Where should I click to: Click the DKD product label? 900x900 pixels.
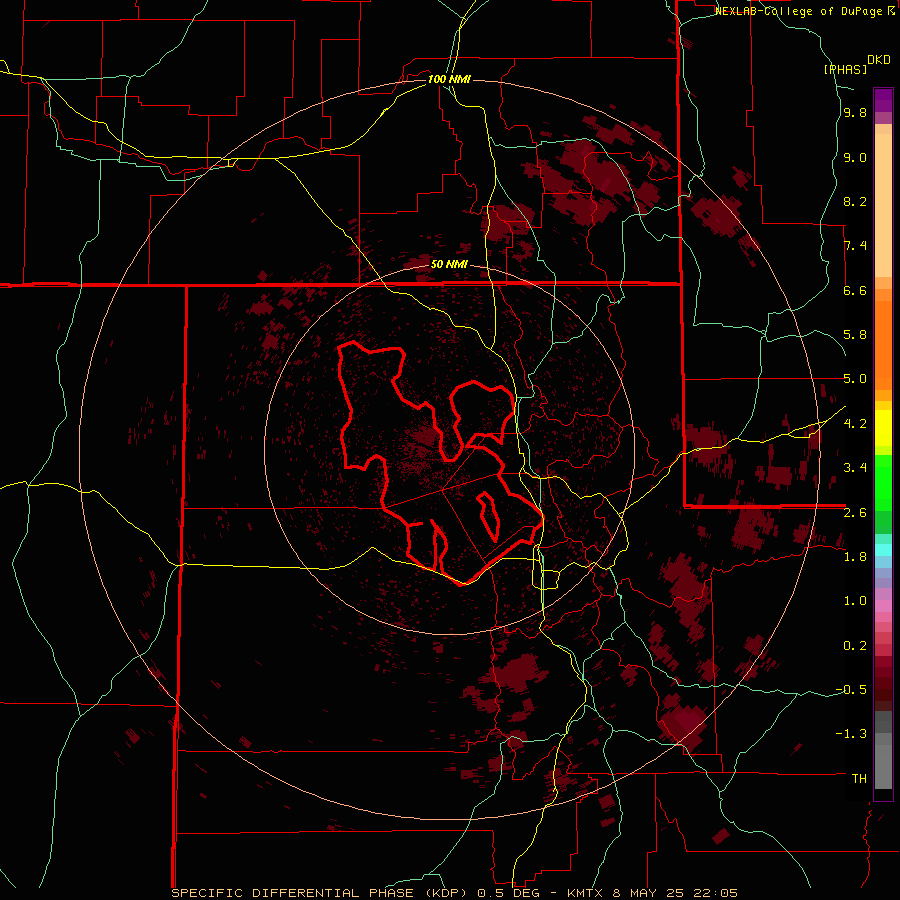coord(879,60)
